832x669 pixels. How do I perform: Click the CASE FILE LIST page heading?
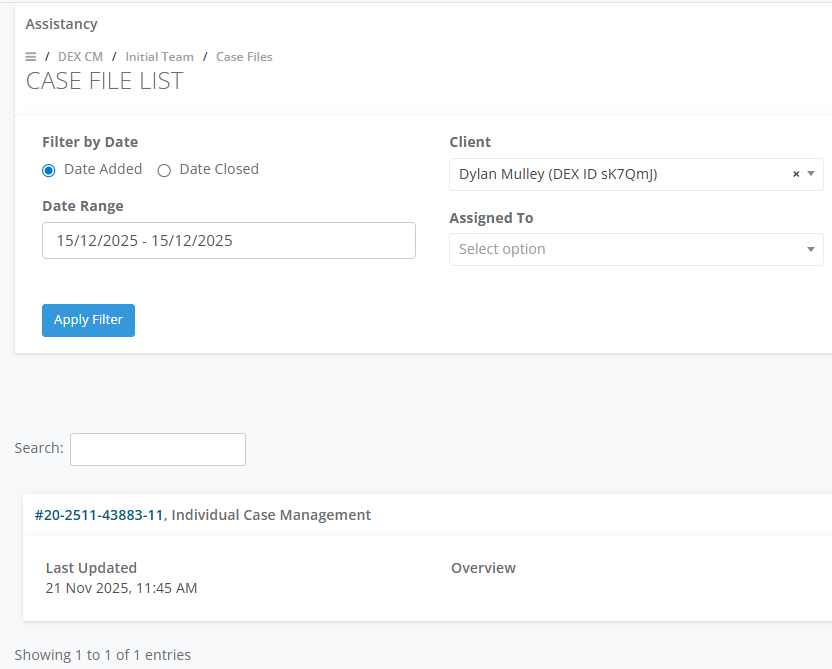pos(105,82)
